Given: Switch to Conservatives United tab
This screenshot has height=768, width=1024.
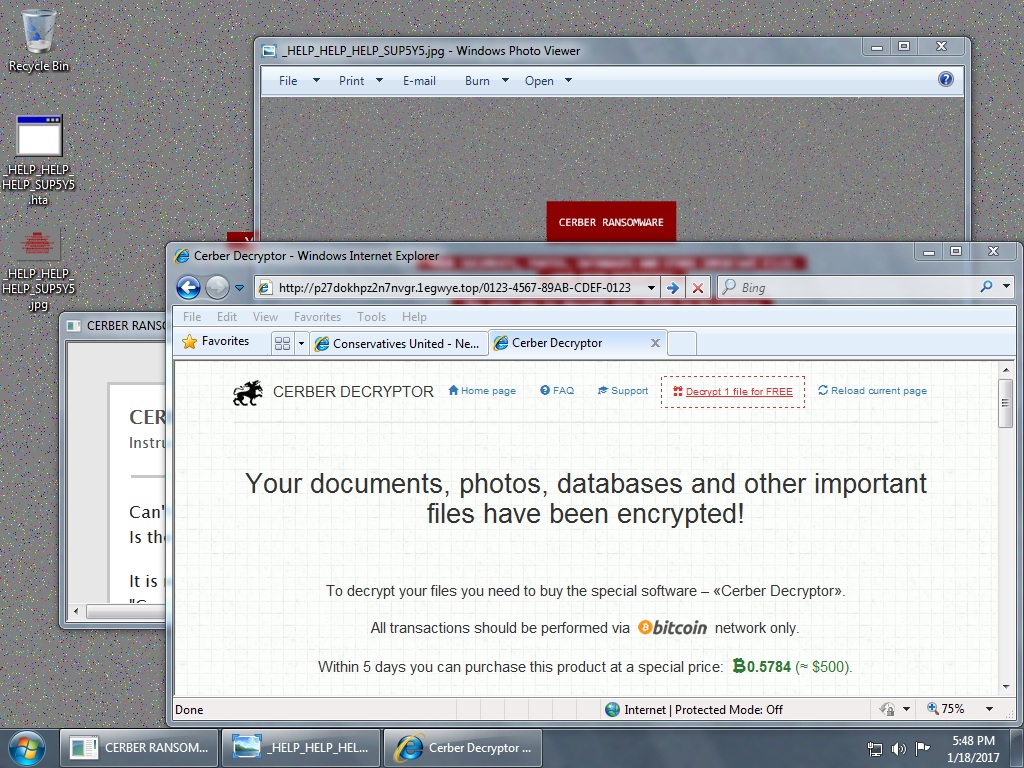Looking at the screenshot, I should click(x=398, y=344).
